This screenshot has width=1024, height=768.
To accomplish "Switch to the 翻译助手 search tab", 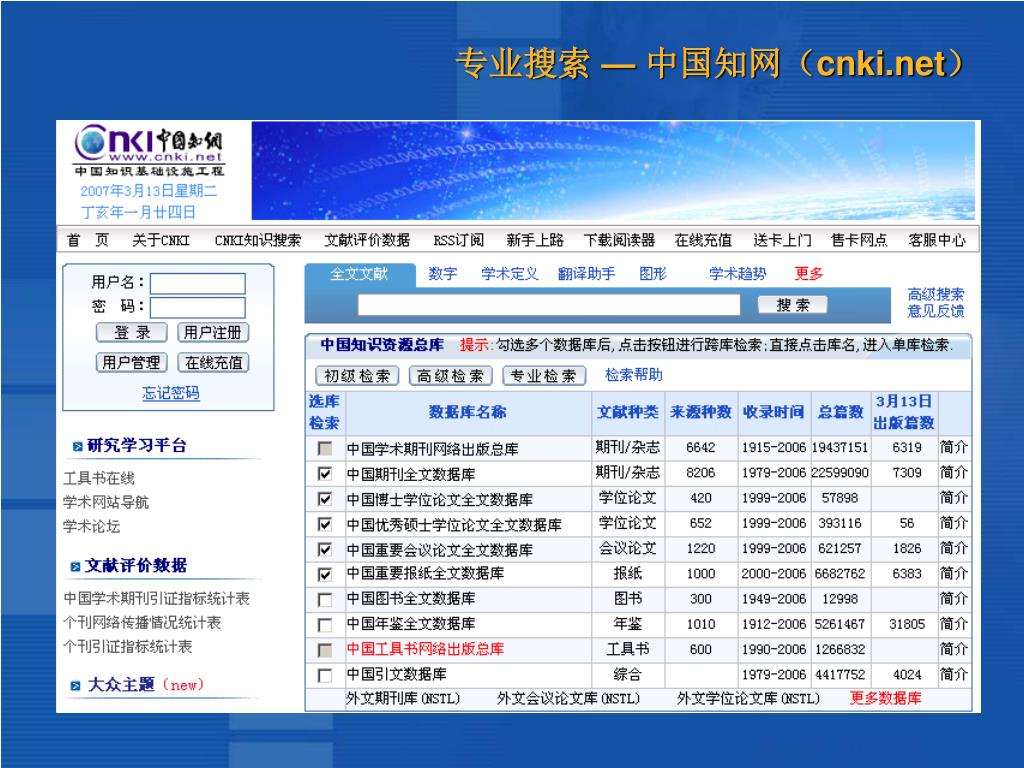I will pyautogui.click(x=586, y=274).
